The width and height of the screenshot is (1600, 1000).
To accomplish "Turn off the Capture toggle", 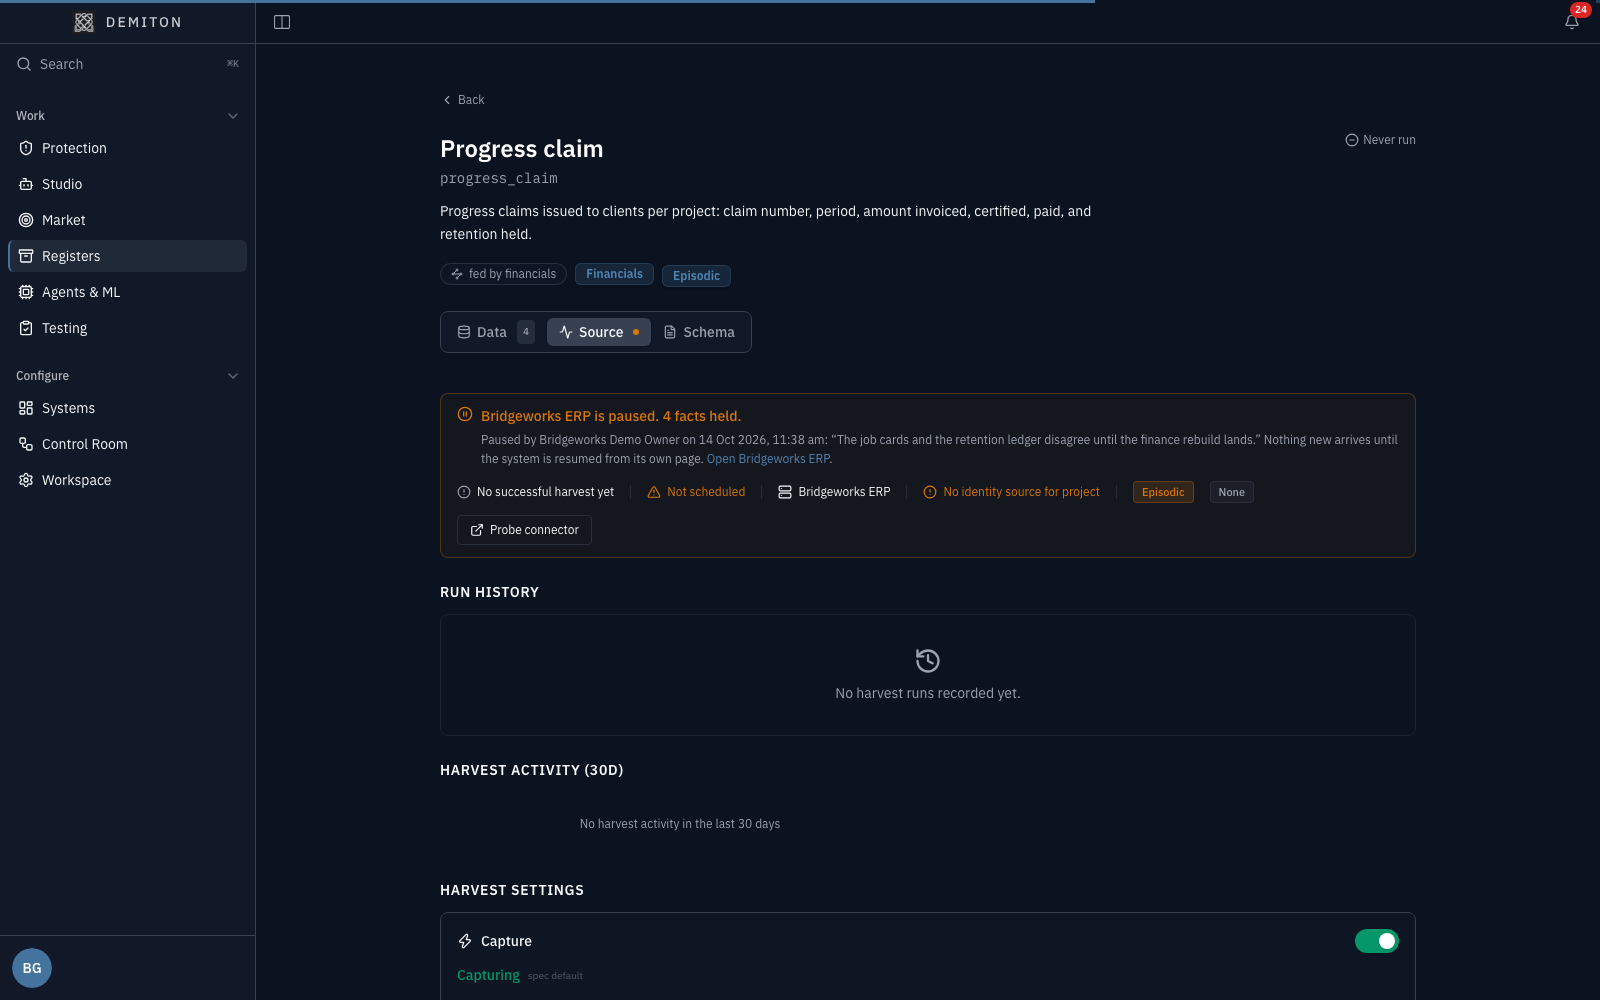I will coord(1377,941).
